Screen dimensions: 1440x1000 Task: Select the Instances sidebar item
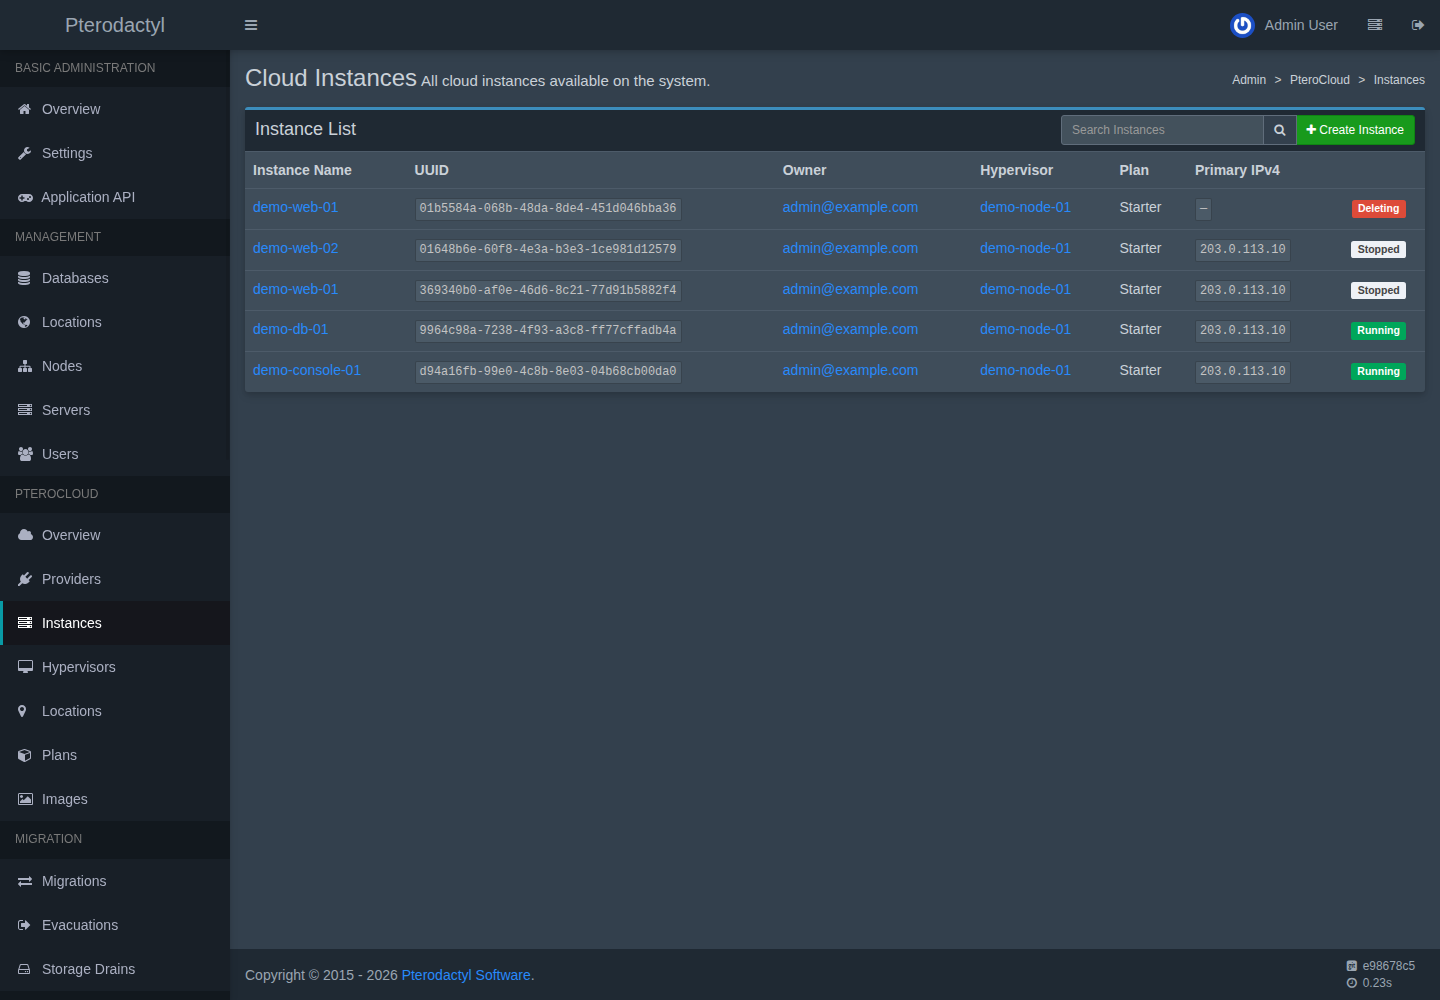(x=115, y=623)
